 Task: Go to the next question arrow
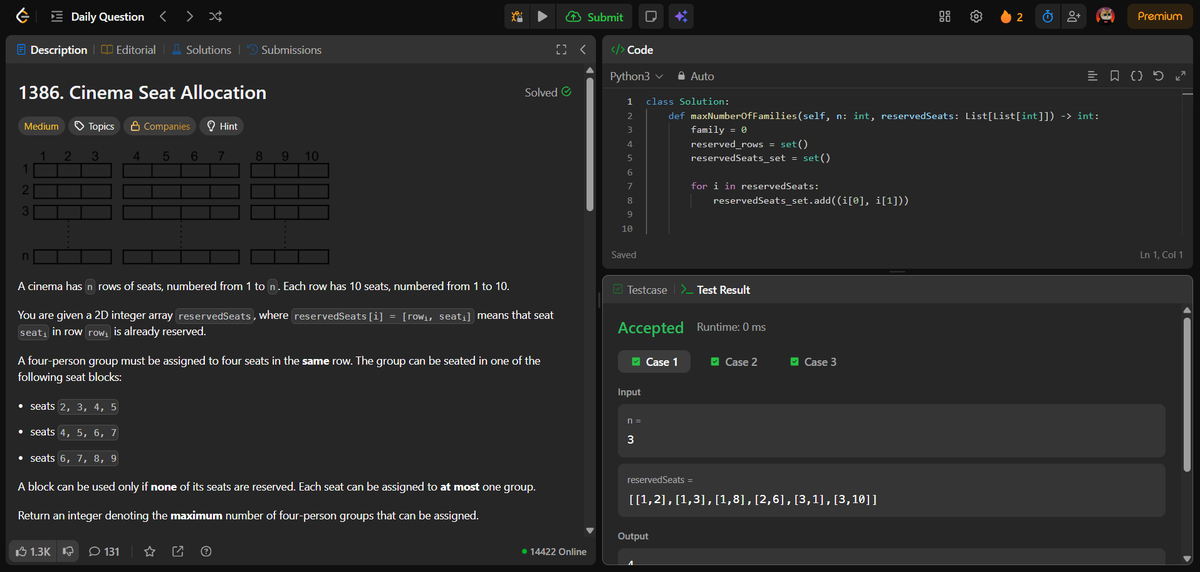tap(192, 17)
